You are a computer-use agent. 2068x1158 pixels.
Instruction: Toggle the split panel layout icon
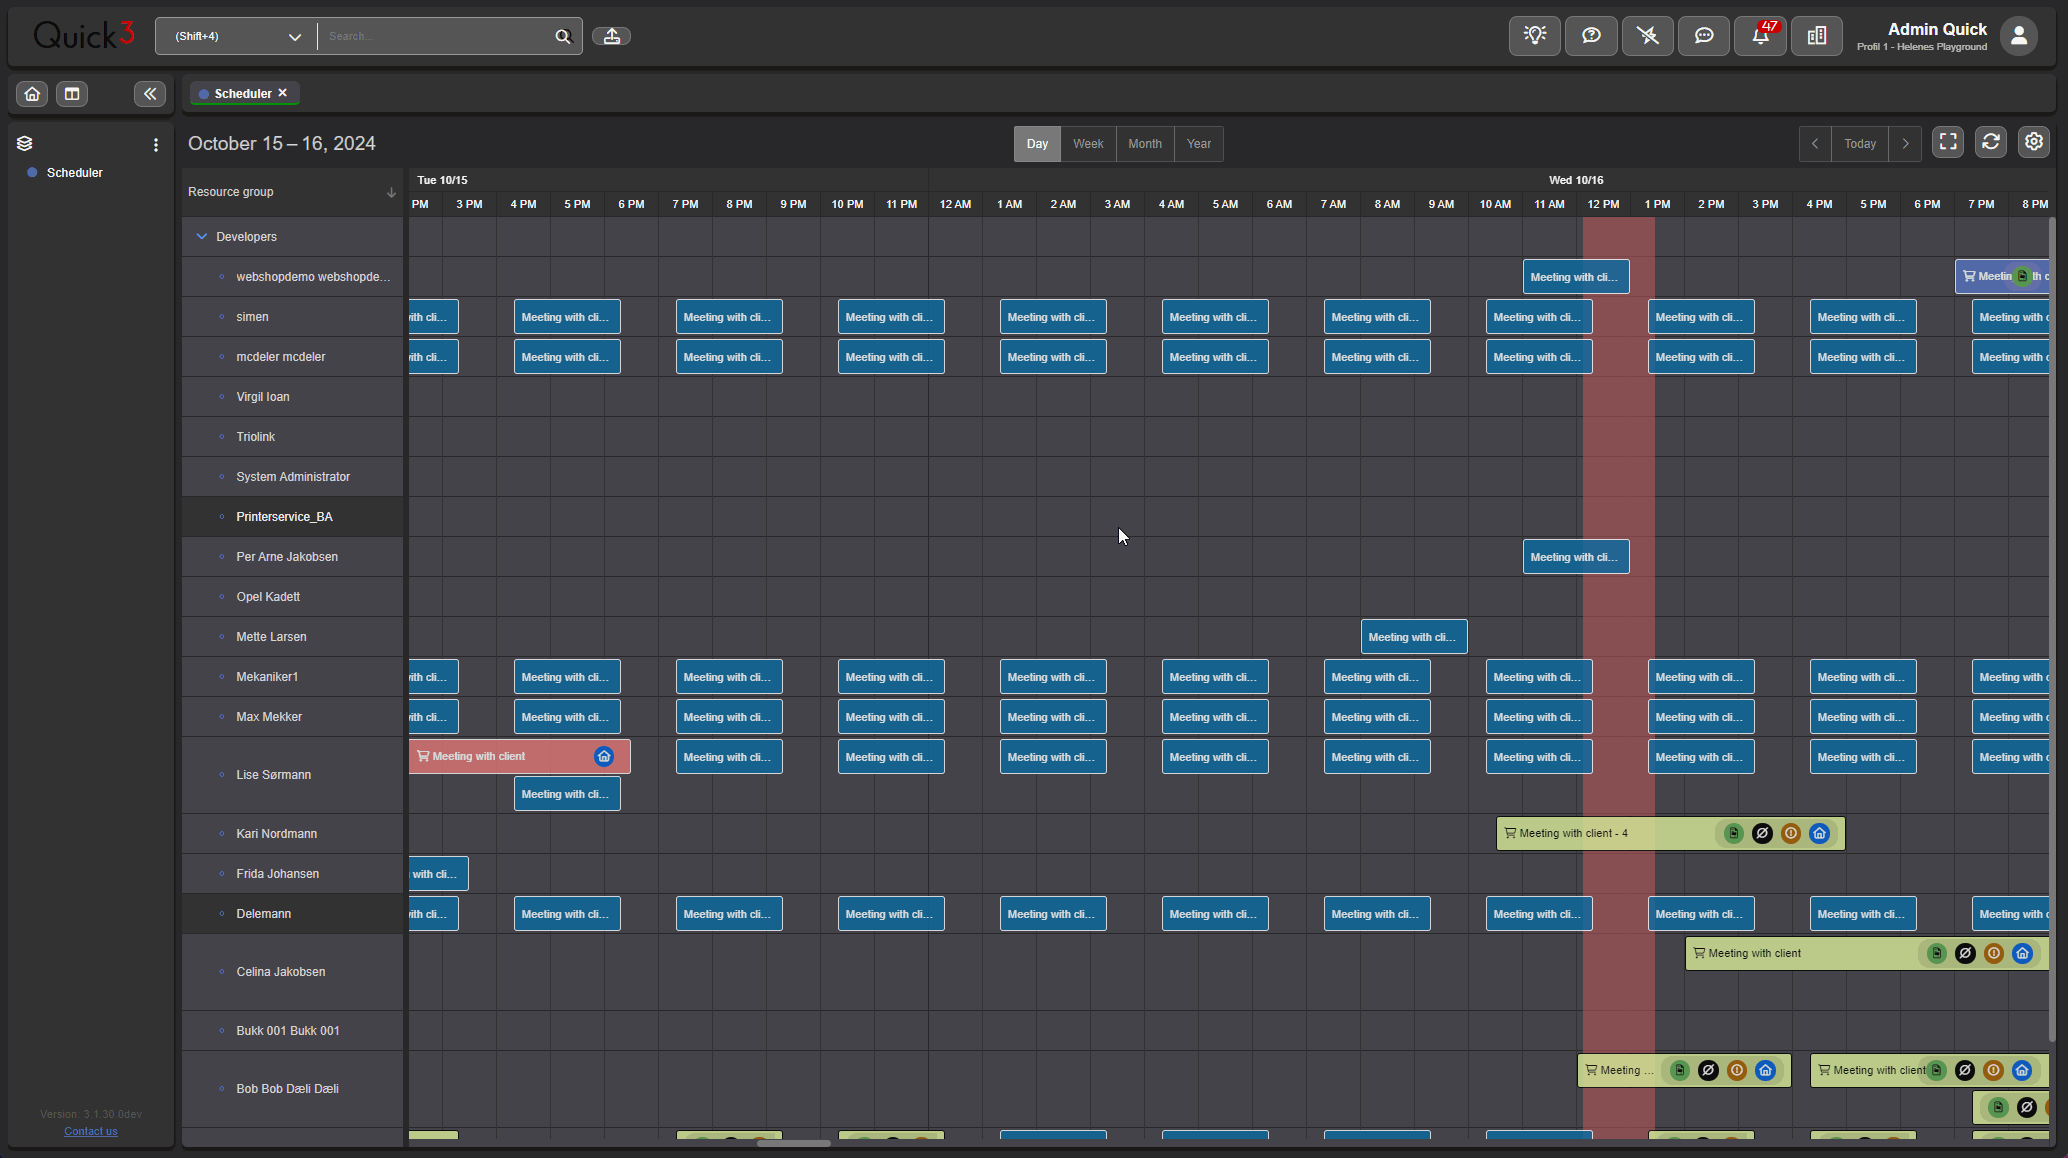[x=72, y=94]
